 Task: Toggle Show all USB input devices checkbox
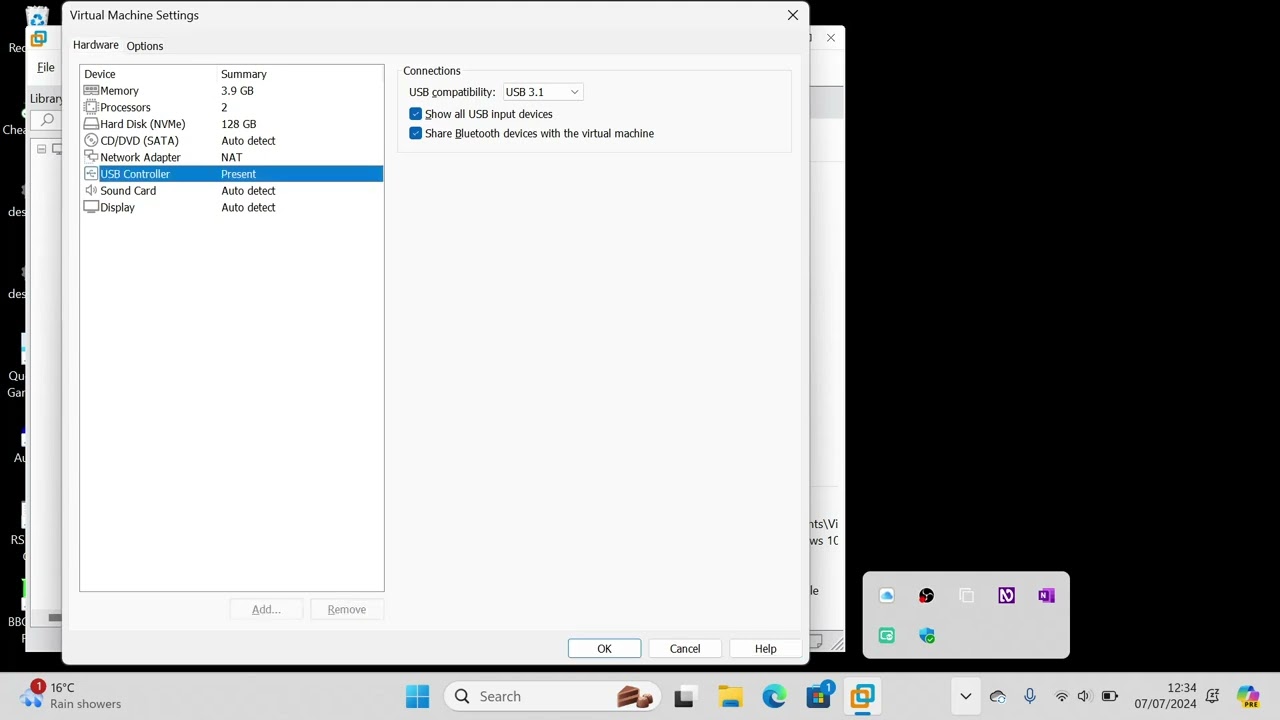(x=416, y=114)
